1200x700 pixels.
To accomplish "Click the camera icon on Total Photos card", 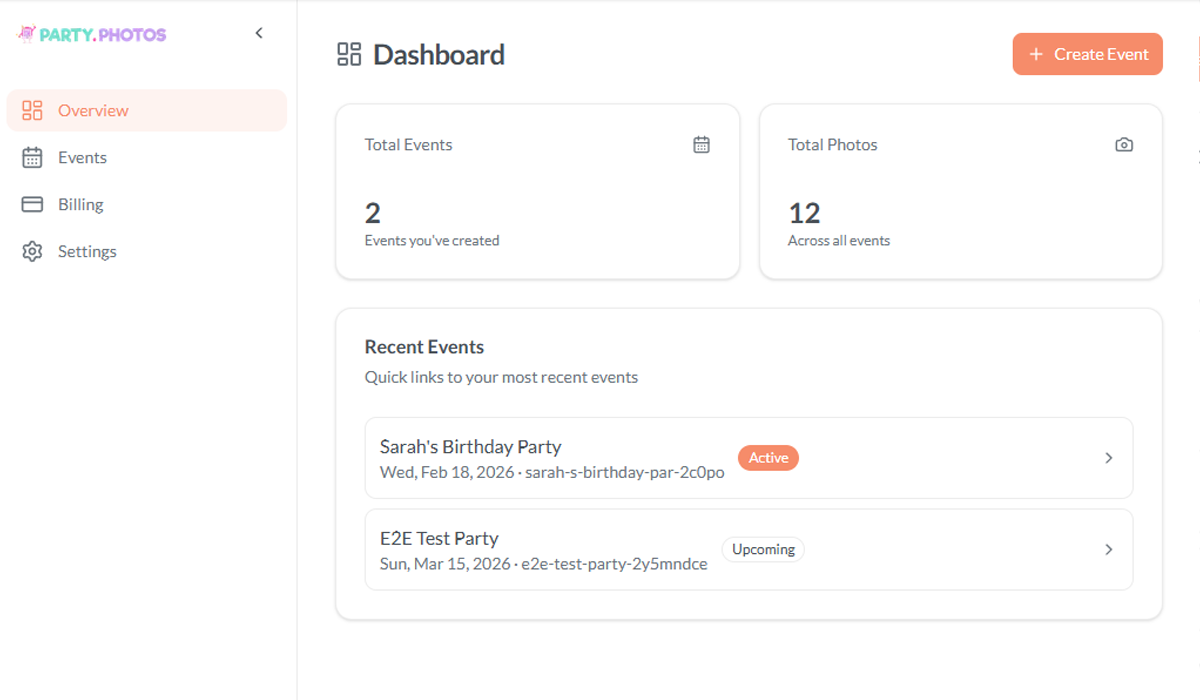I will point(1123,144).
